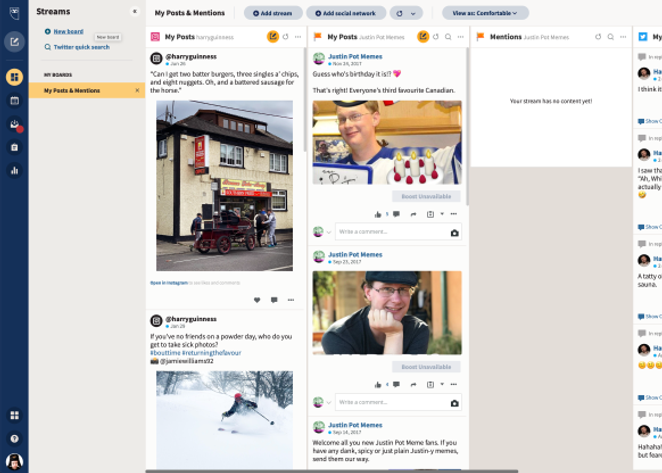Open the pub photo in burger post
This screenshot has height=473, width=662.
[224, 185]
